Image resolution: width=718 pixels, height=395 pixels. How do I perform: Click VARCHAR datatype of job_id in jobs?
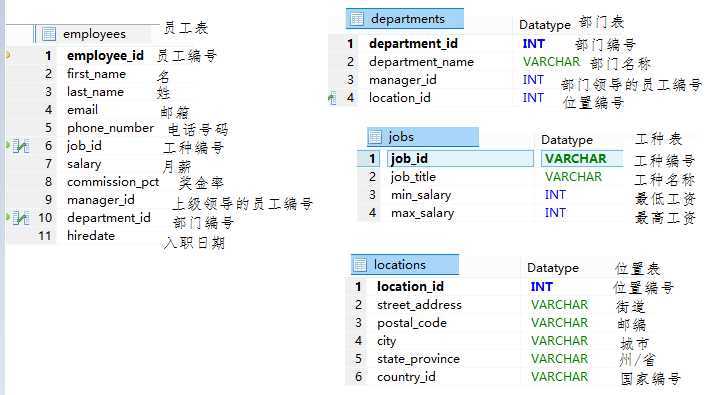[576, 158]
